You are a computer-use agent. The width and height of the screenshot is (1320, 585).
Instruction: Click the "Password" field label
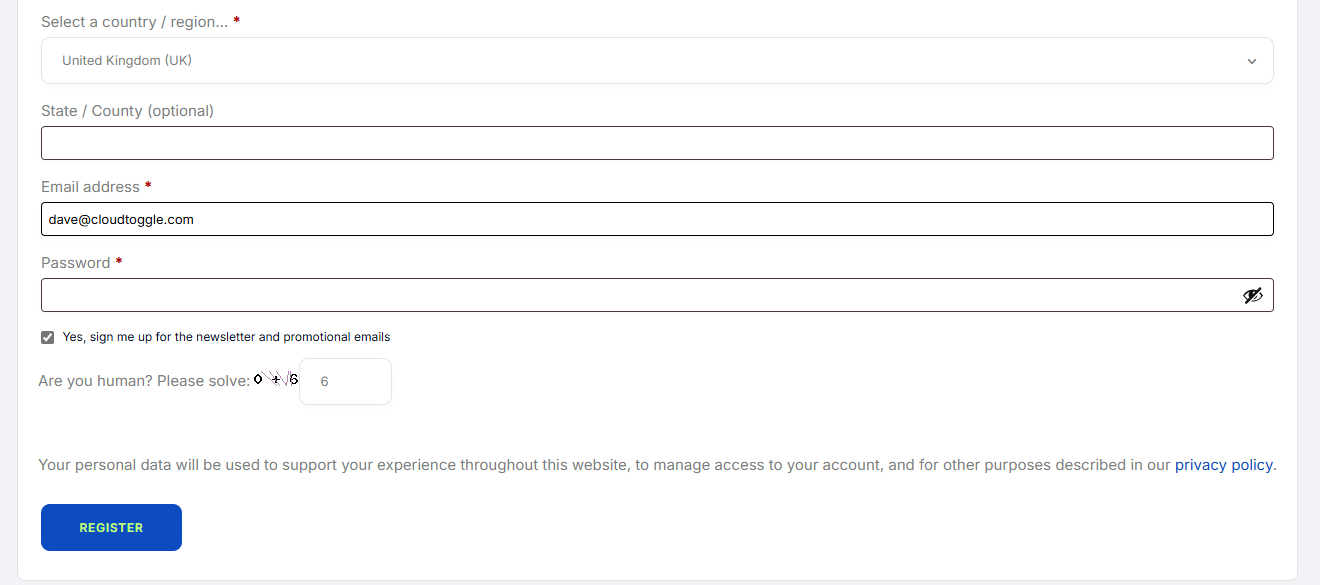[75, 263]
